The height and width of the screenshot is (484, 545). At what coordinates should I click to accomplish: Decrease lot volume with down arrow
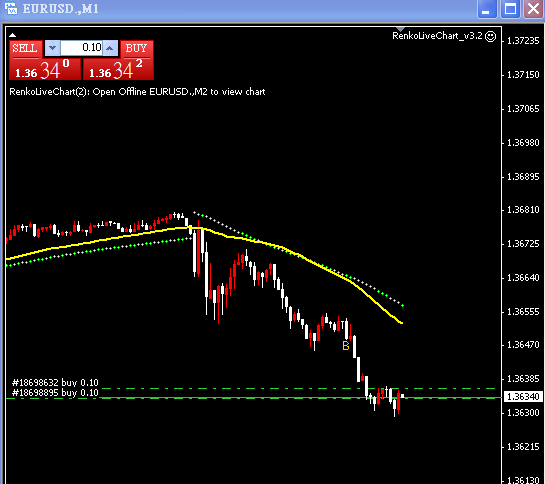[x=52, y=48]
